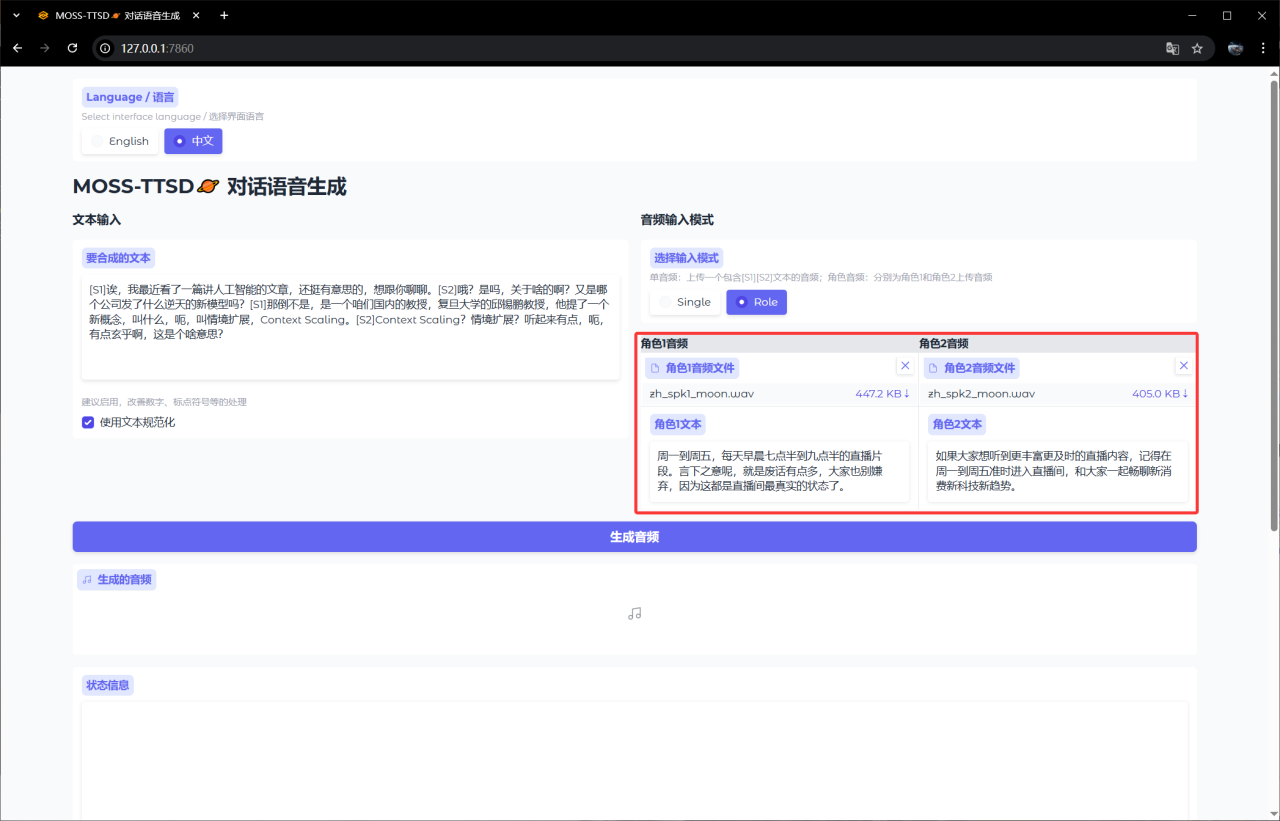Click the 文本输入 section heading
This screenshot has height=821, width=1280.
(x=97, y=220)
